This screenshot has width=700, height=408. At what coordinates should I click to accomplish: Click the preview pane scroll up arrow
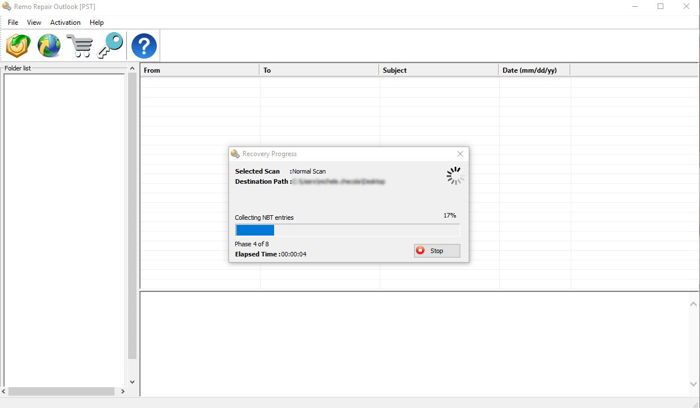point(693,304)
